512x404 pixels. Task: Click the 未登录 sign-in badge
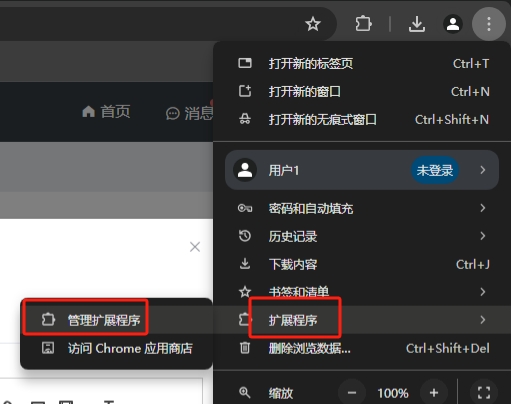[x=435, y=170]
